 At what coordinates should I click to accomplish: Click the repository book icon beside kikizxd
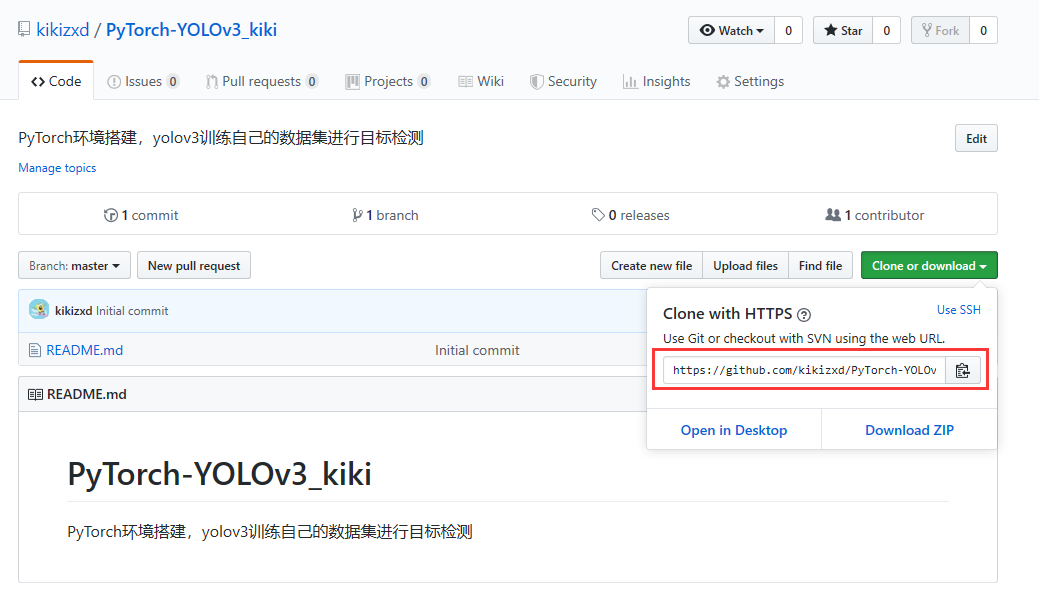25,29
